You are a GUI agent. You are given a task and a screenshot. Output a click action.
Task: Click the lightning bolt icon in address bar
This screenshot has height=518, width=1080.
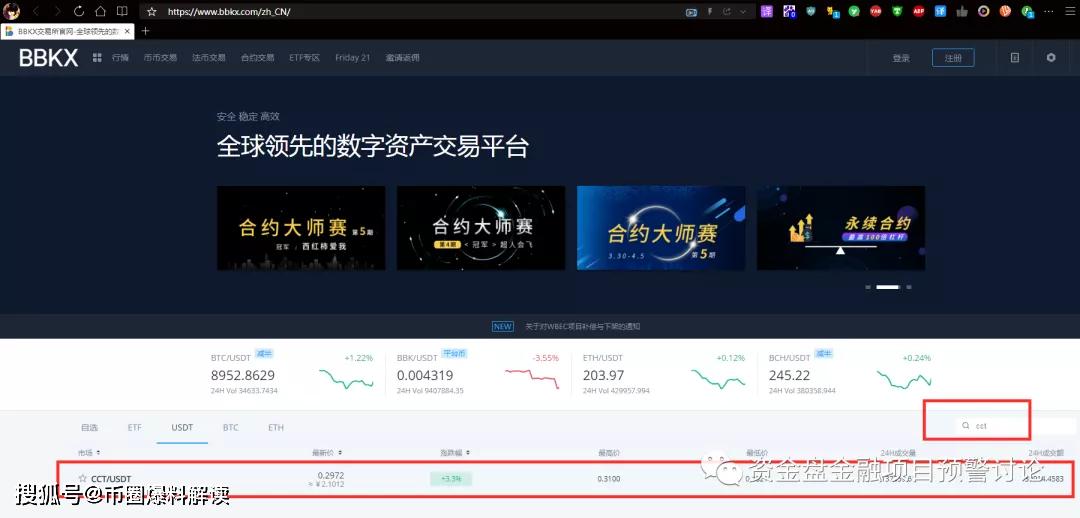[x=710, y=12]
